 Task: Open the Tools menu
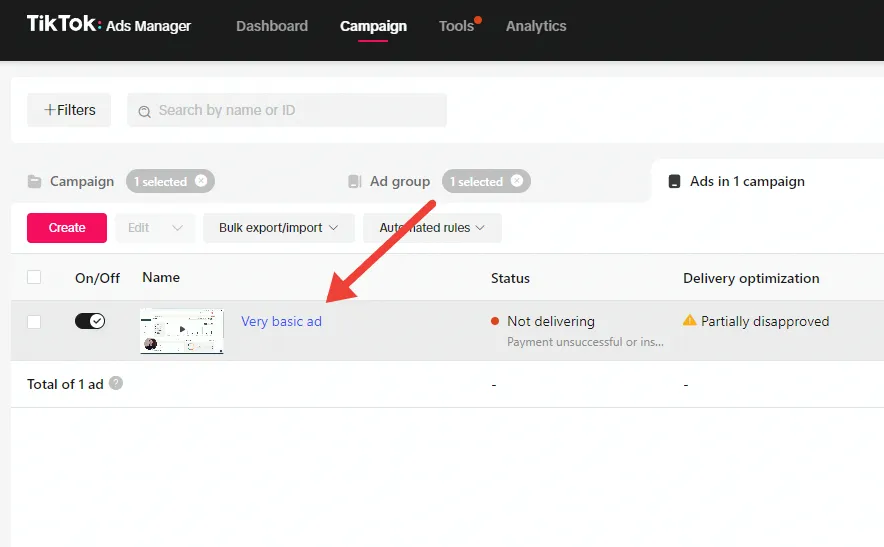pos(456,26)
